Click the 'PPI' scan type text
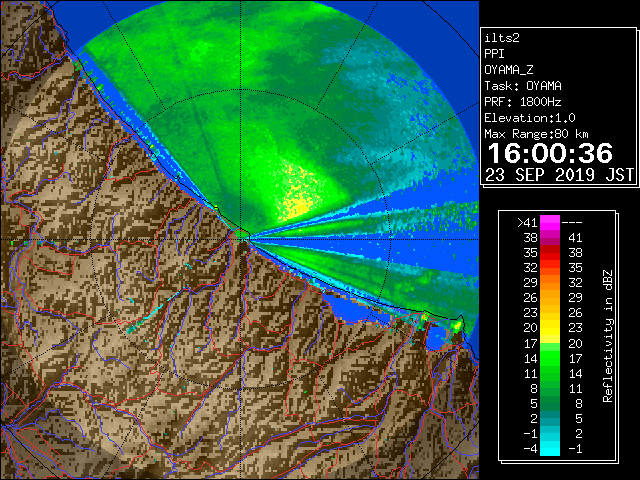The image size is (640, 480). coord(494,54)
